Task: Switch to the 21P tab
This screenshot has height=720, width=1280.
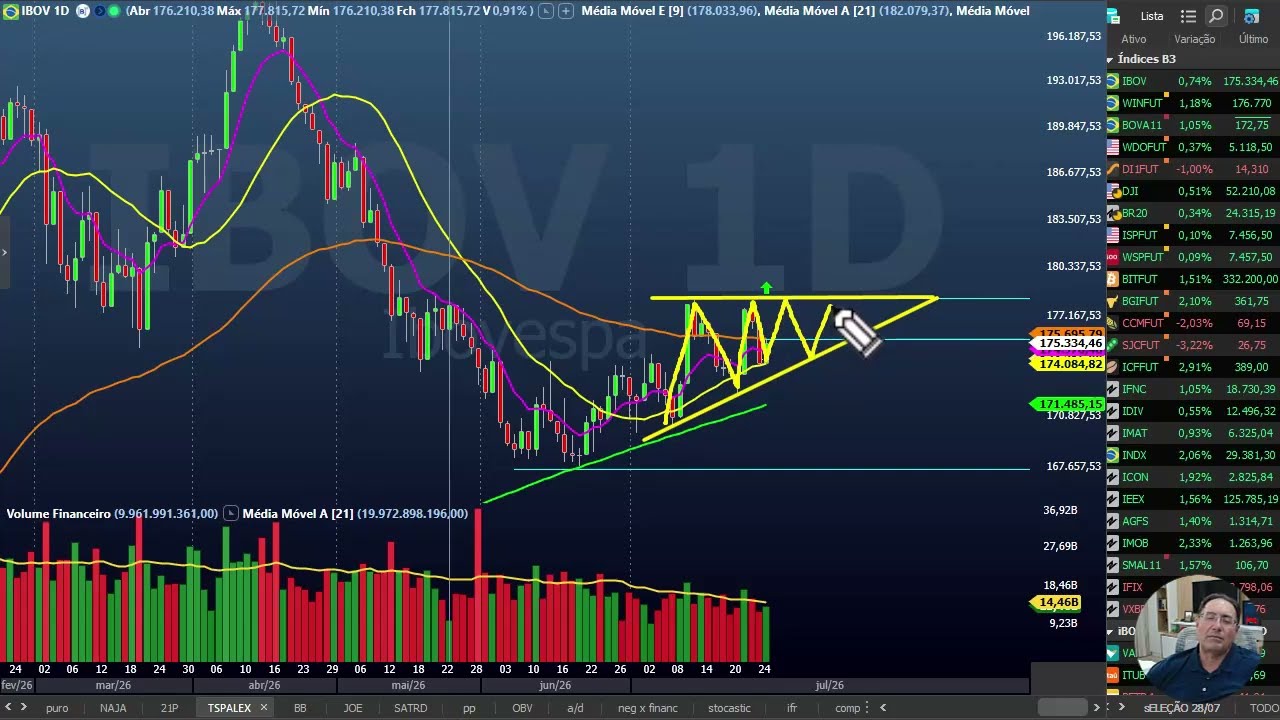Action: click(x=170, y=708)
